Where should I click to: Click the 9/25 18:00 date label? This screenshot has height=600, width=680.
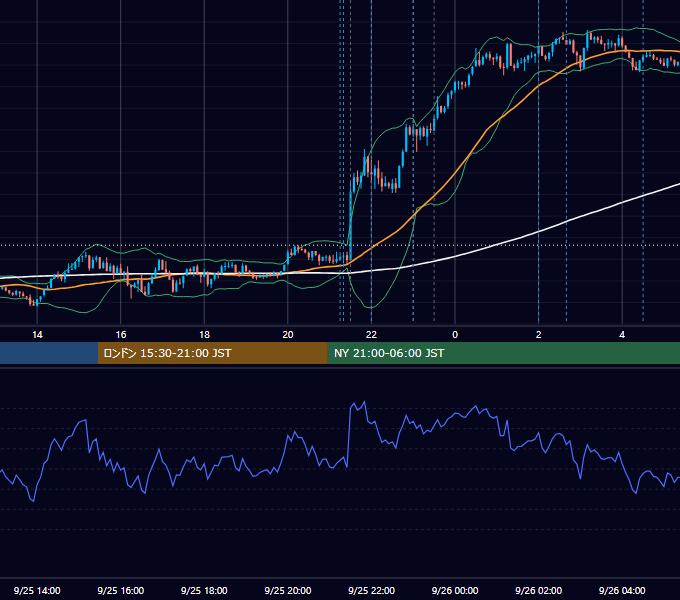[204, 590]
